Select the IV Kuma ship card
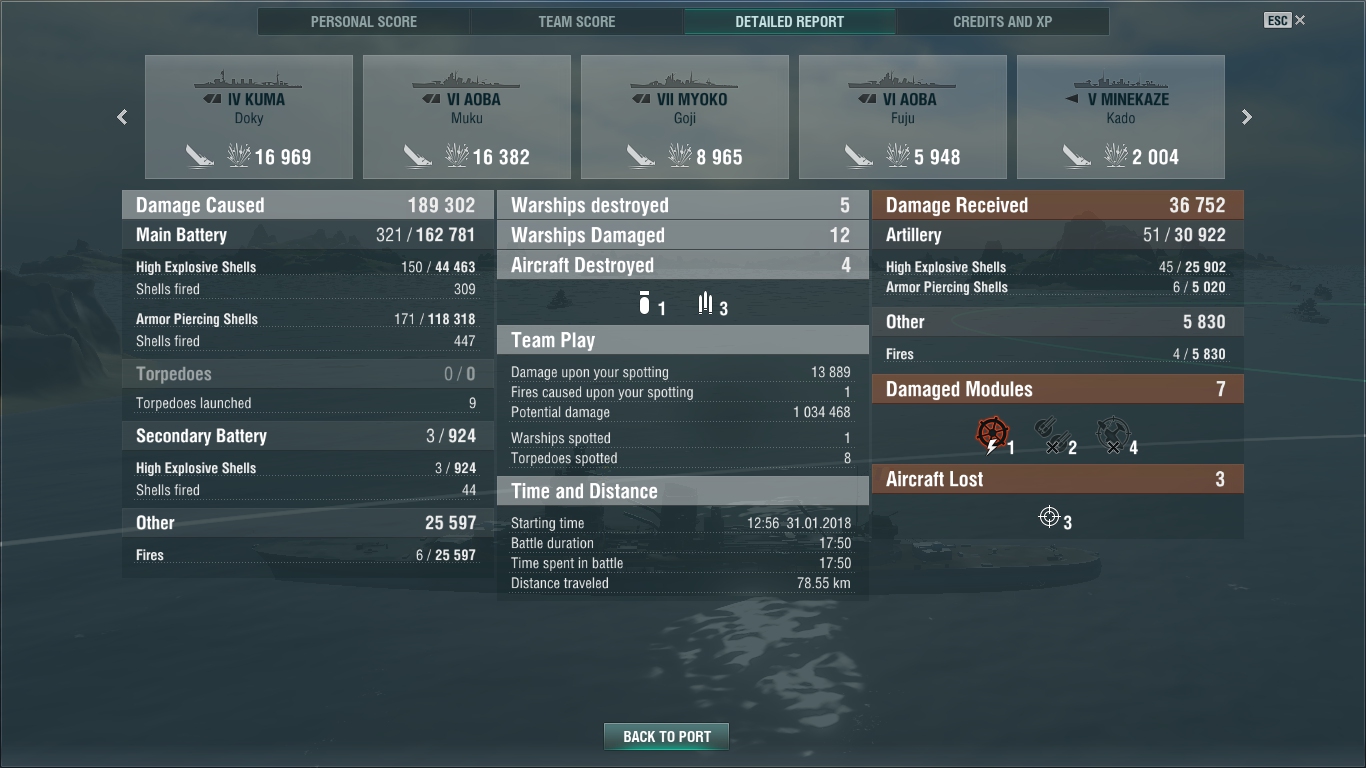This screenshot has width=1366, height=768. [x=249, y=117]
